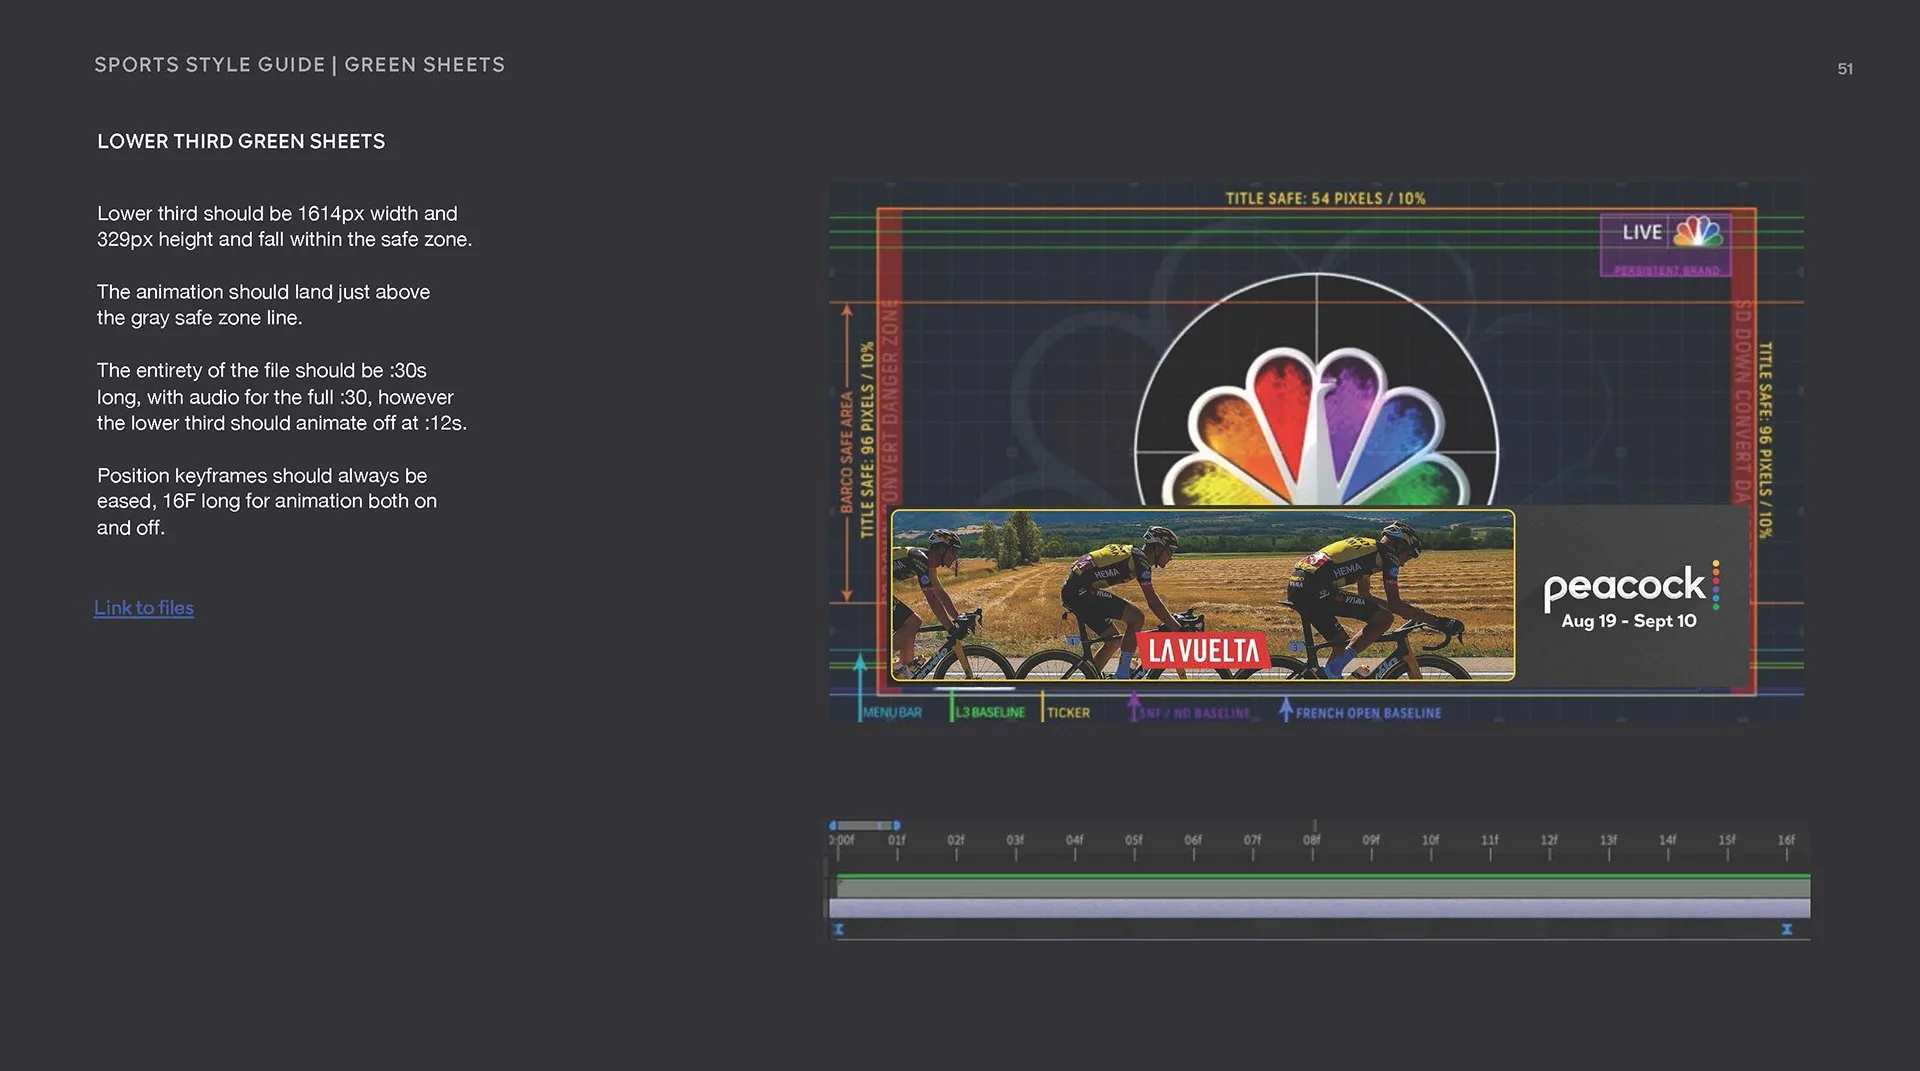Click 'SPORTS STYLE GUIDE | GREEN SHEETS' header
Image resolution: width=1920 pixels, height=1071 pixels.
[x=300, y=65]
